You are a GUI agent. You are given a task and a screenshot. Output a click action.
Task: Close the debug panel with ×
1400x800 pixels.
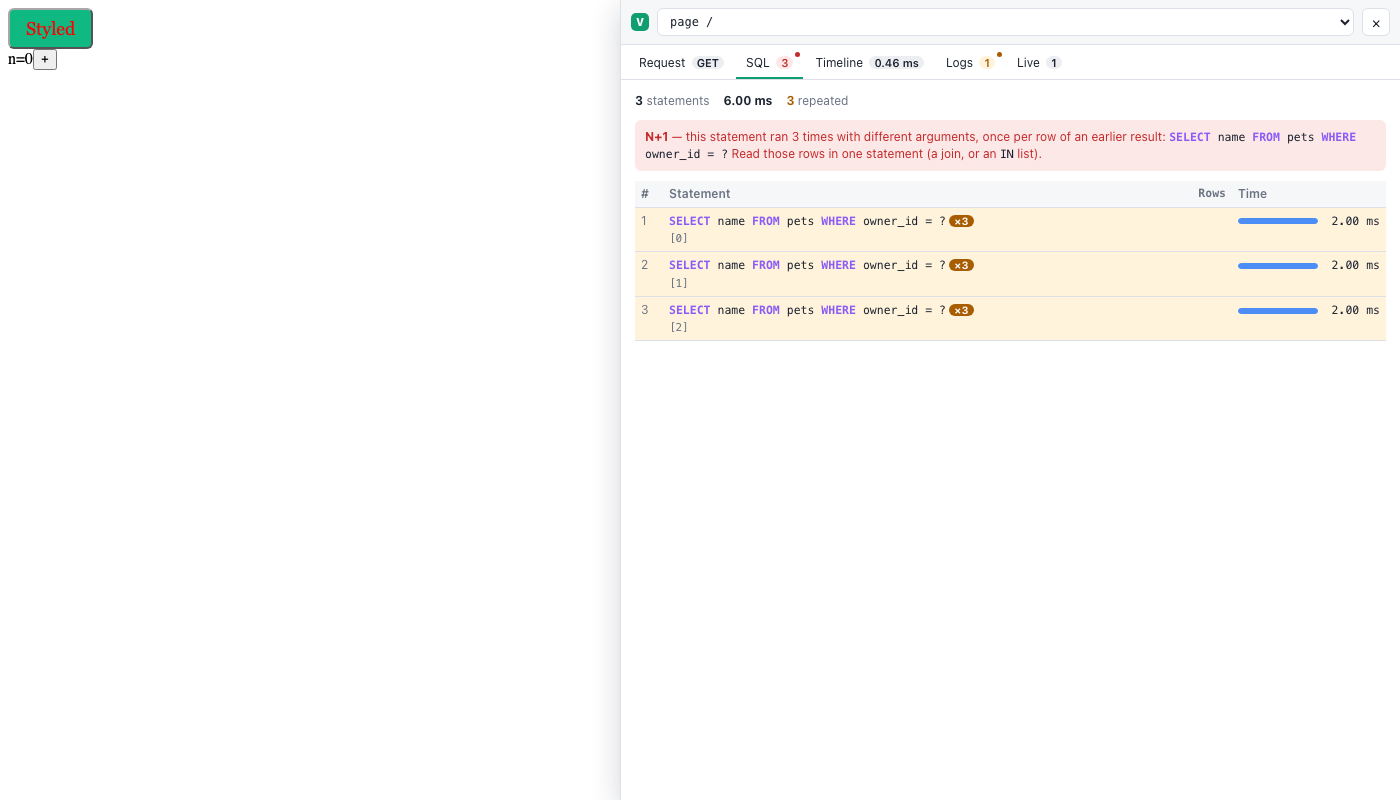(1376, 22)
